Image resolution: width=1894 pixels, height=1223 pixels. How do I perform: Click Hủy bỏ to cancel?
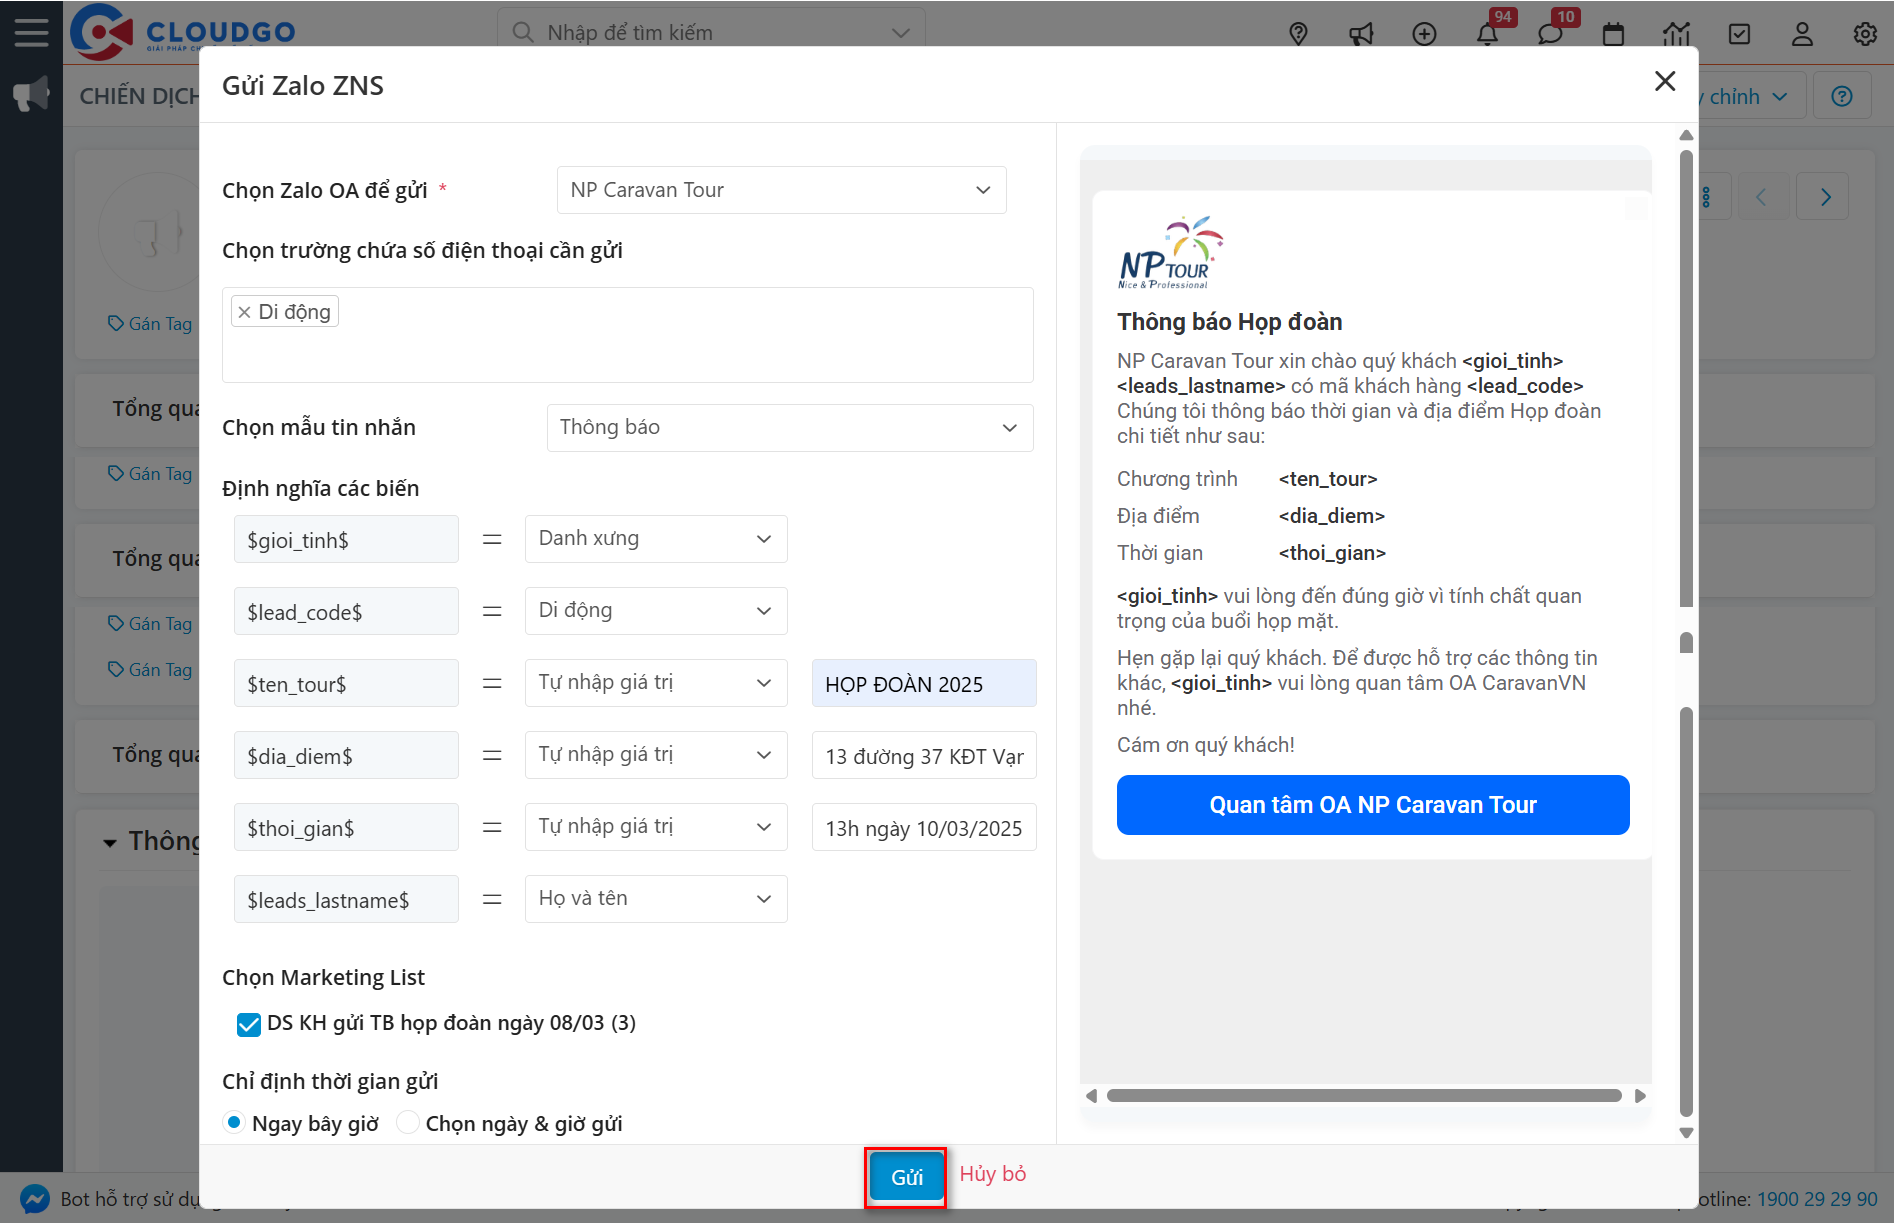(x=992, y=1174)
